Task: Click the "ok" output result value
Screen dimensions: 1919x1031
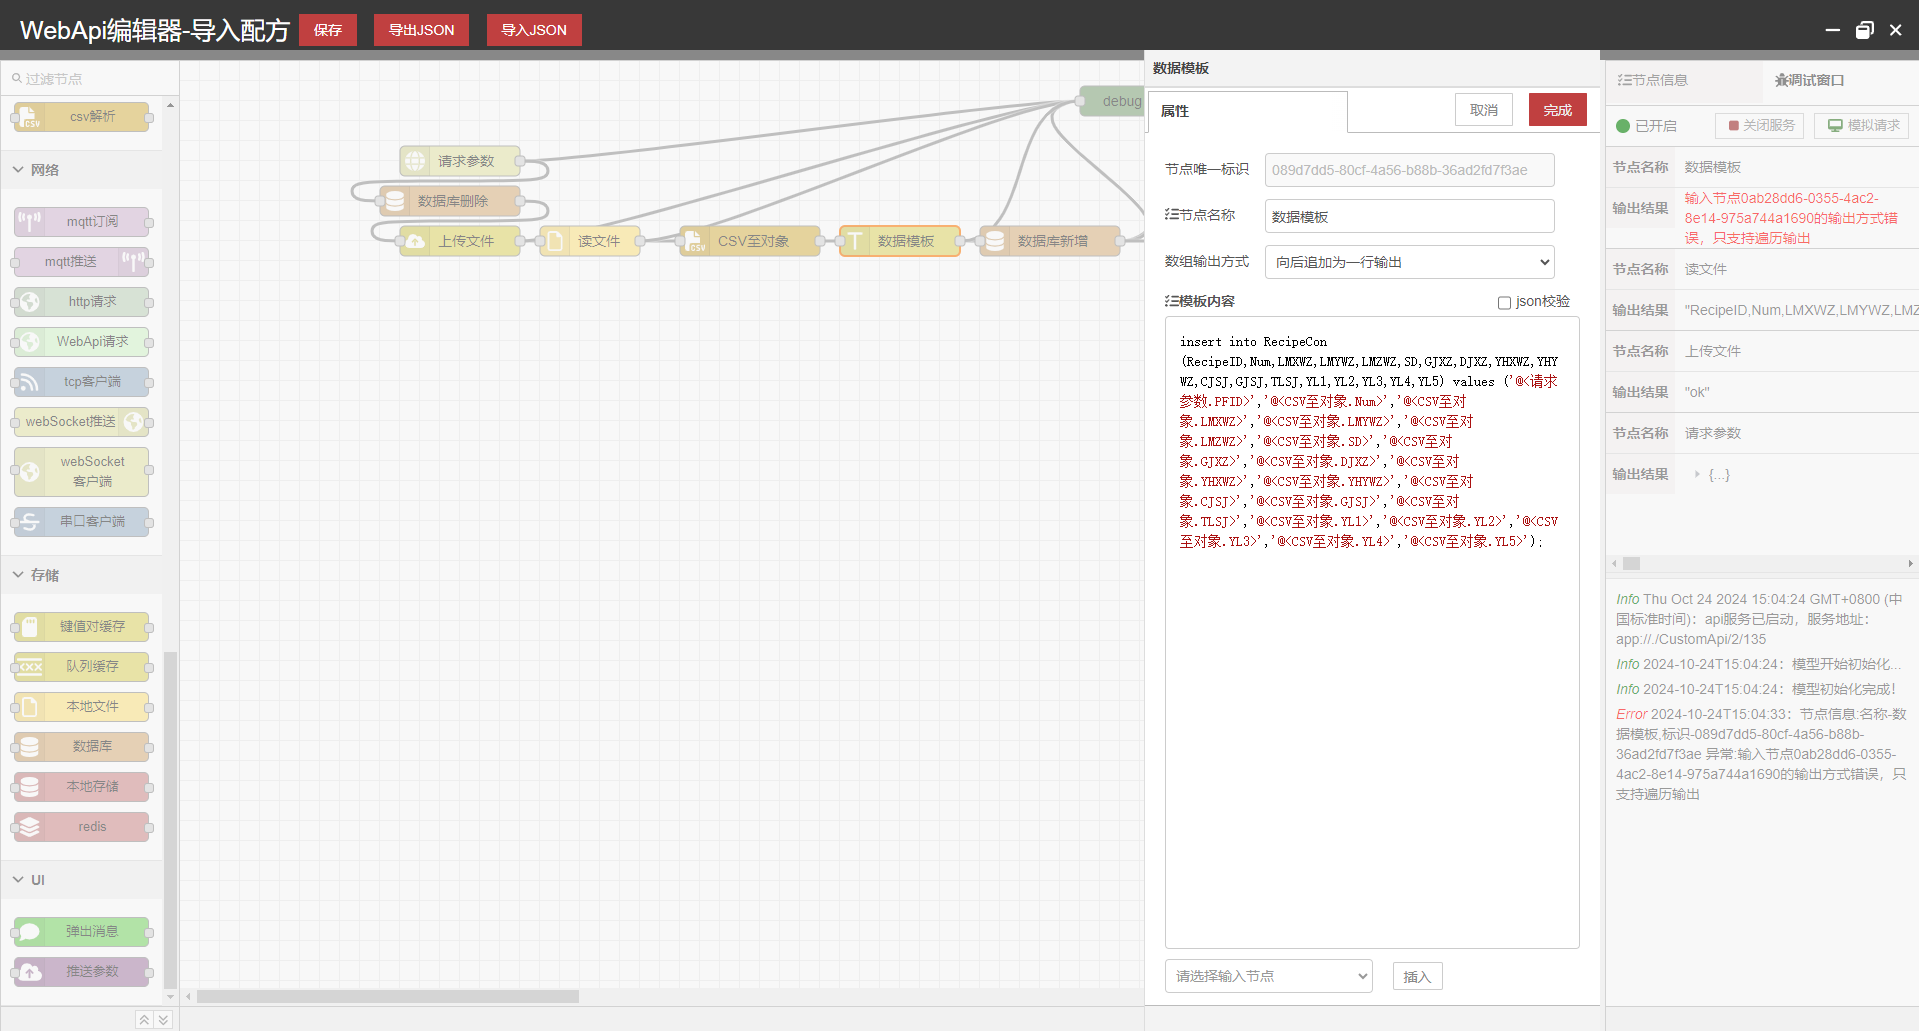Action: click(1697, 392)
